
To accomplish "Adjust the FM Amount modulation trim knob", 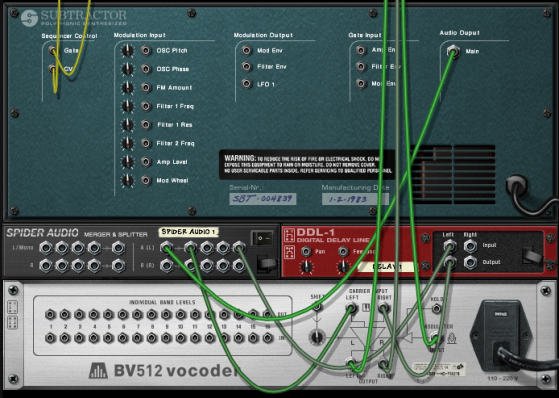I will point(127,88).
